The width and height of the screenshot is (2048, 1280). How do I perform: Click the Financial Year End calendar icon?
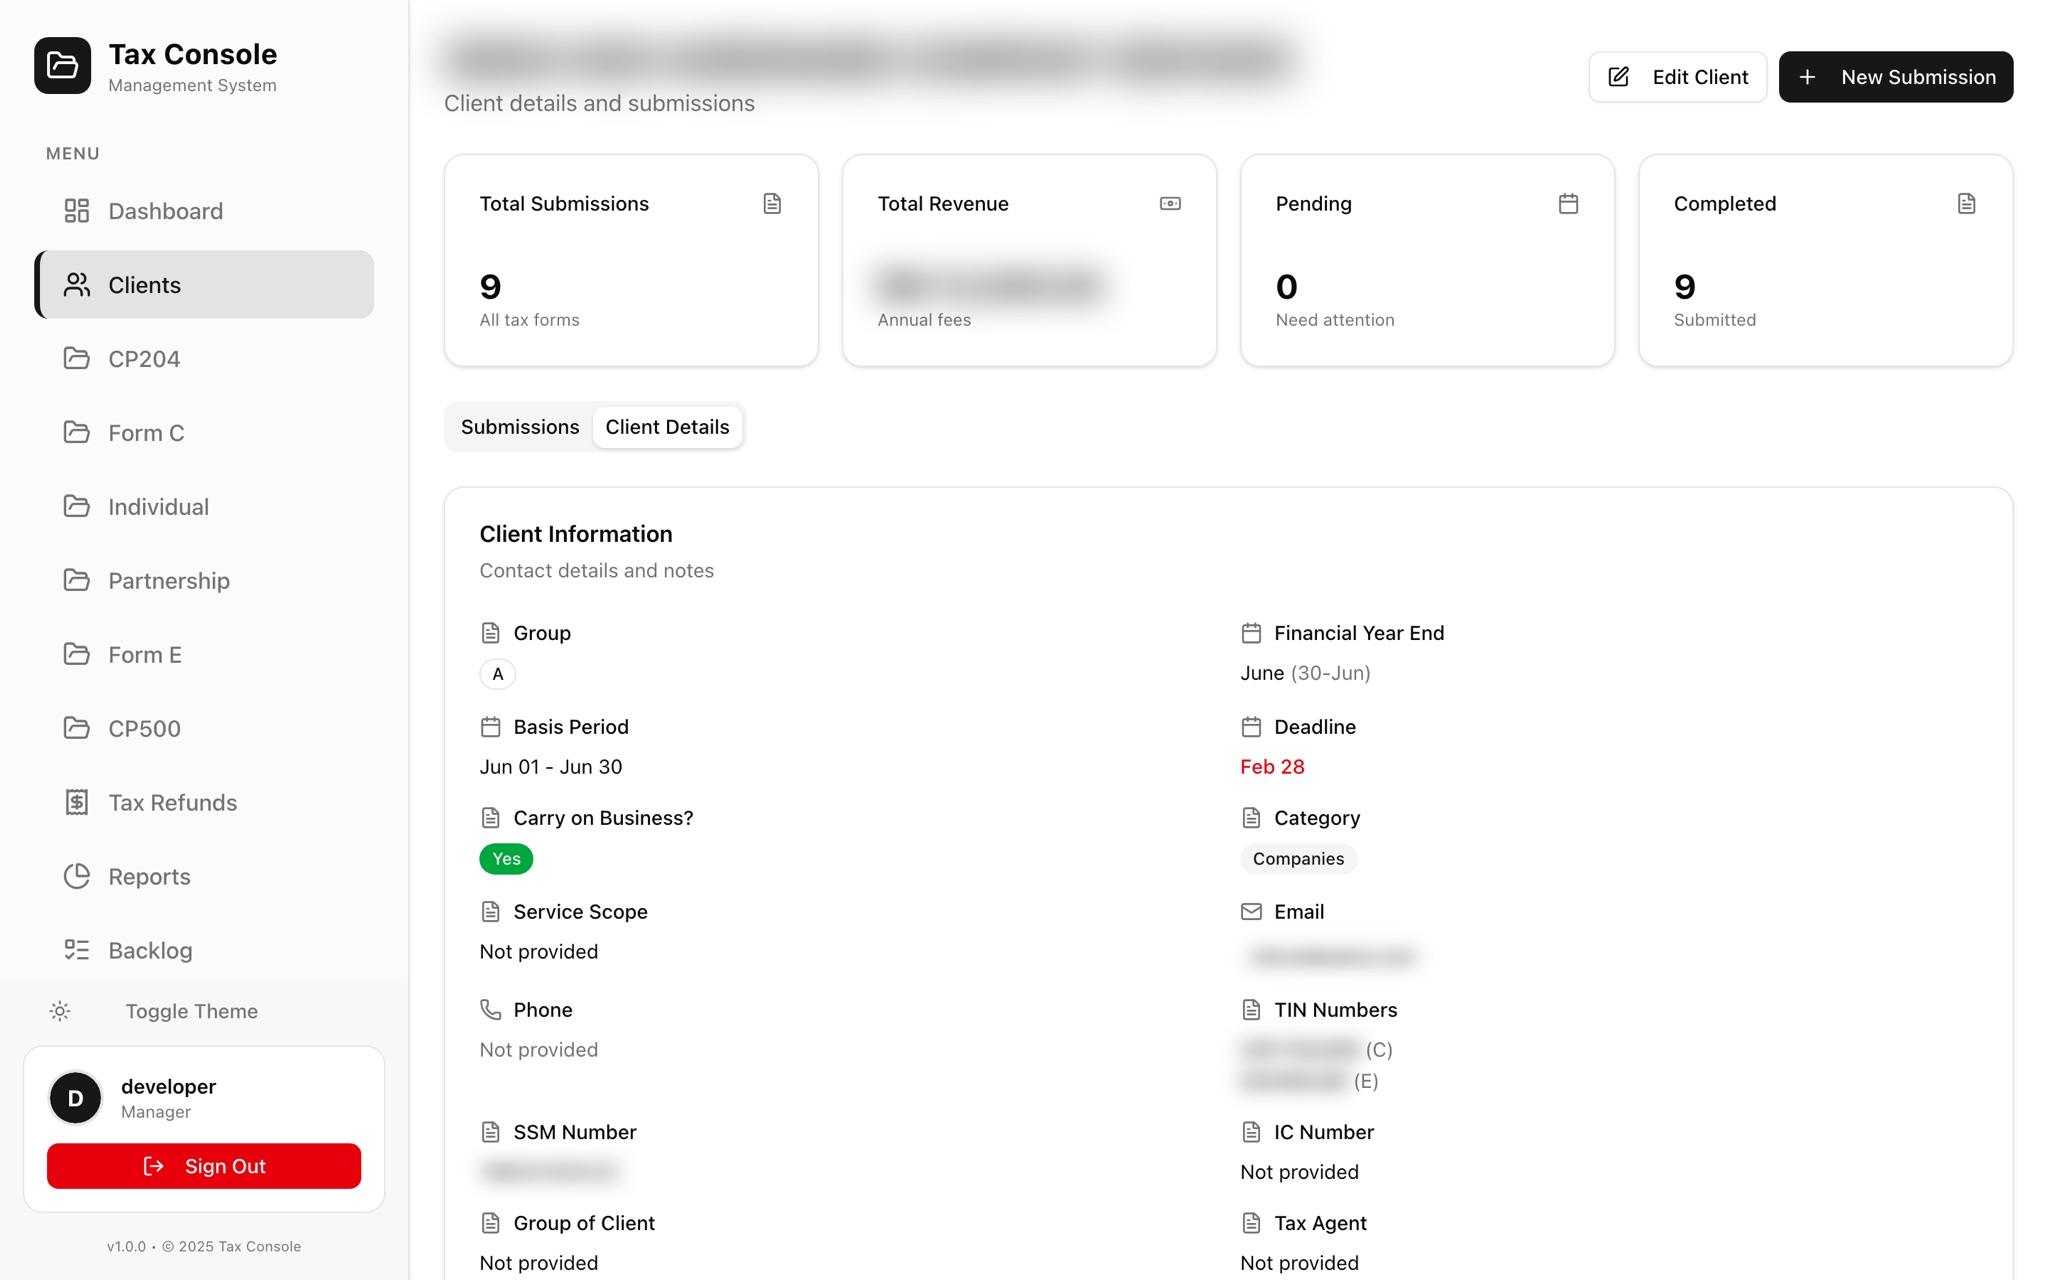tap(1251, 633)
